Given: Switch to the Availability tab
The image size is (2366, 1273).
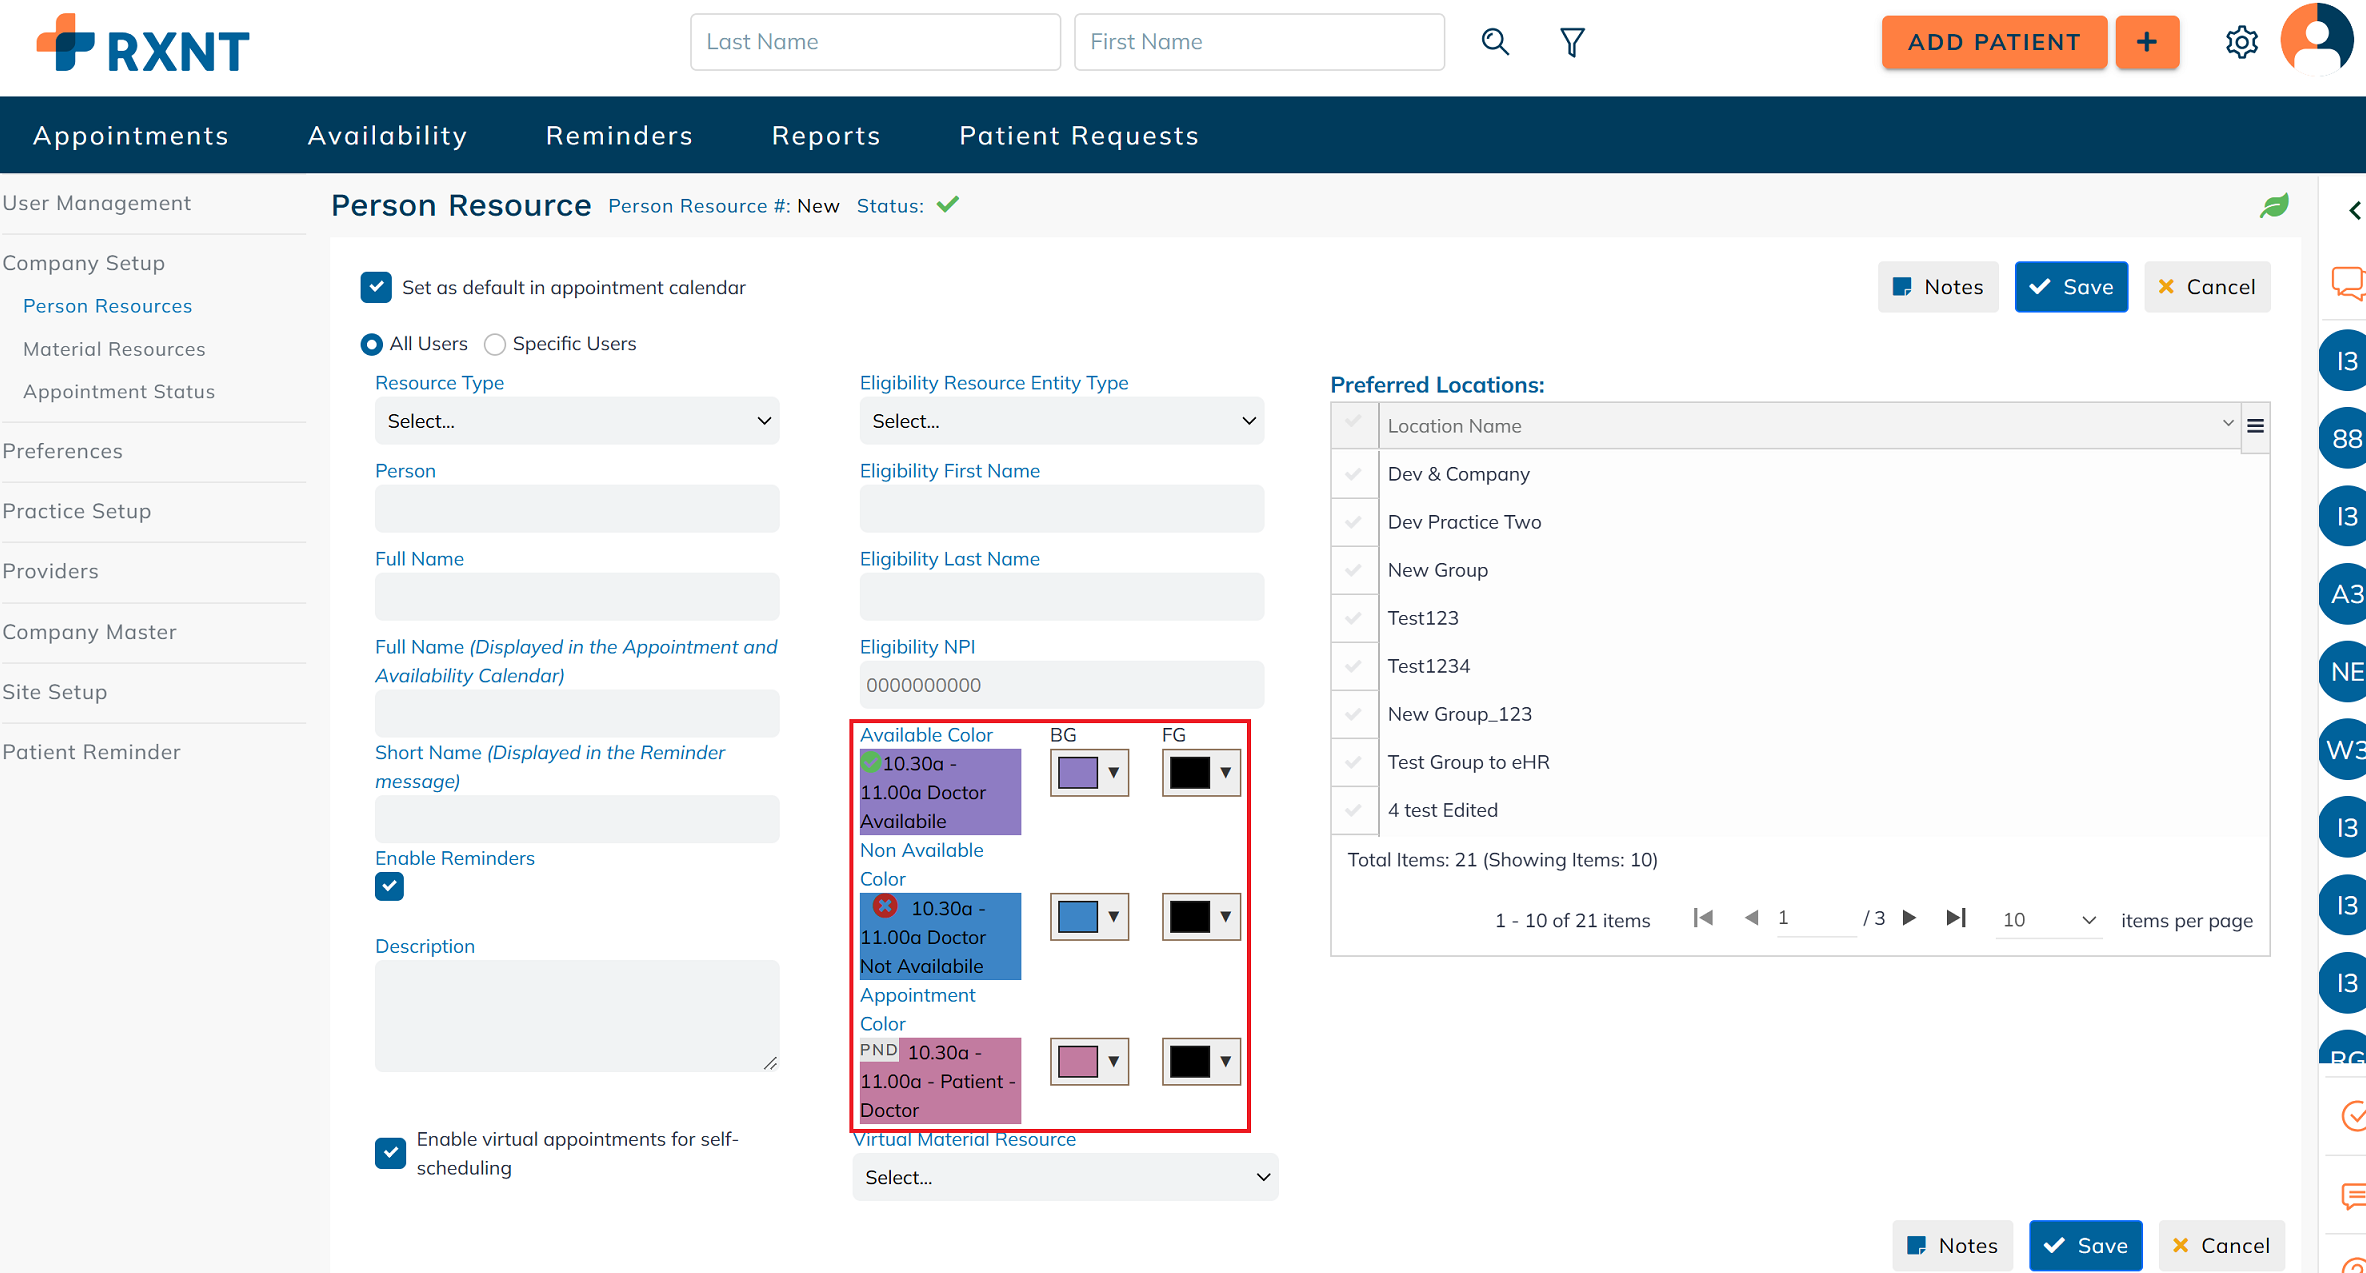Looking at the screenshot, I should pyautogui.click(x=388, y=135).
